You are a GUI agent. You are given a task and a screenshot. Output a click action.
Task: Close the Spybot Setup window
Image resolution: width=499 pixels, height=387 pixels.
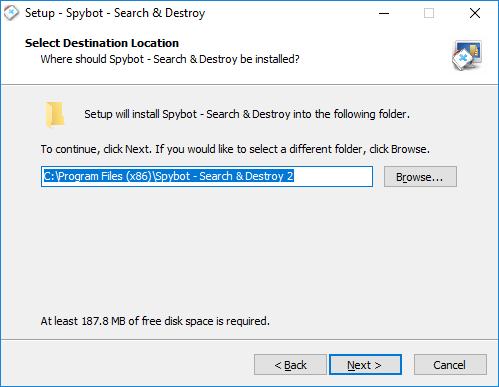475,13
